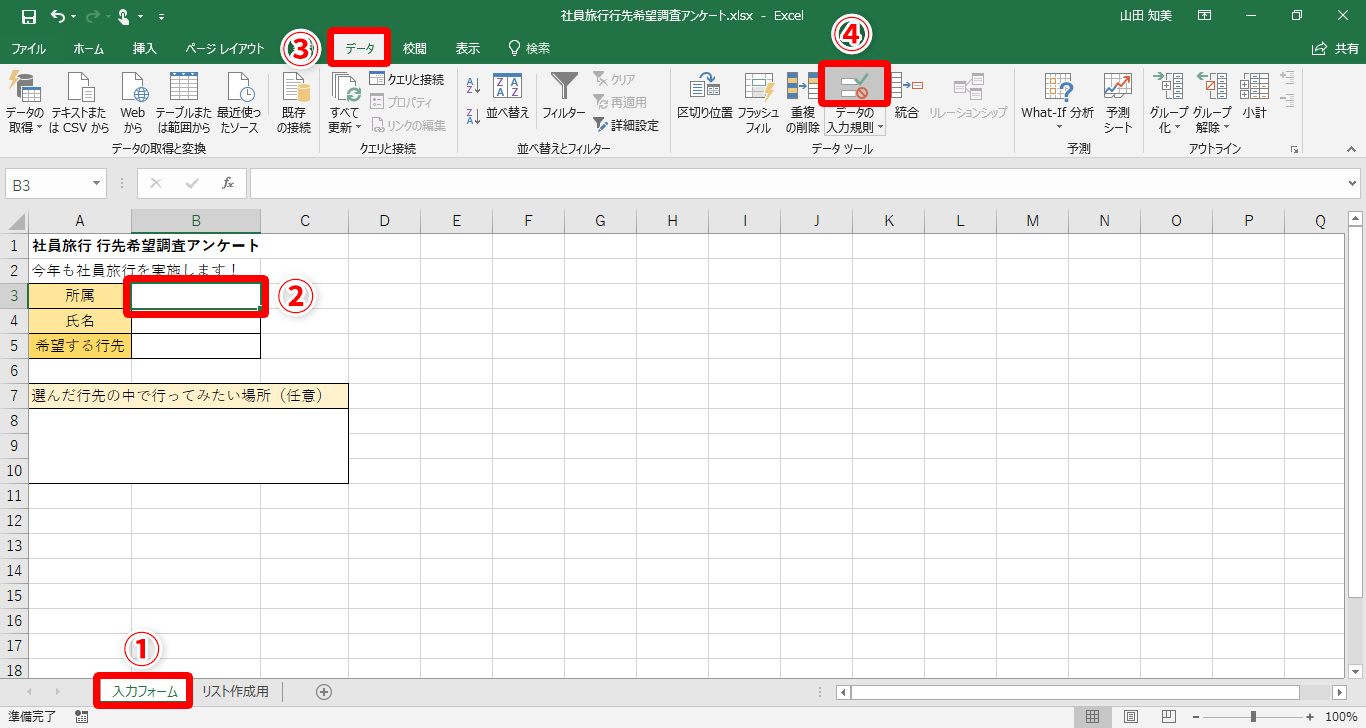Viewport: 1366px width, 728px height.
Task: Click the macro recording status icon
Action: 82,717
